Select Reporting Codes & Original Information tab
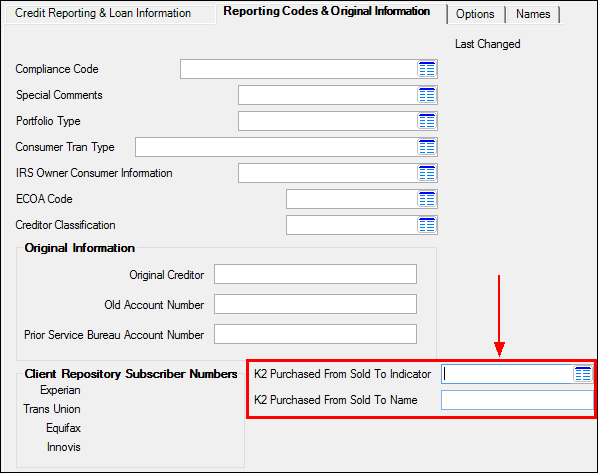The width and height of the screenshot is (600, 474). pyautogui.click(x=327, y=11)
